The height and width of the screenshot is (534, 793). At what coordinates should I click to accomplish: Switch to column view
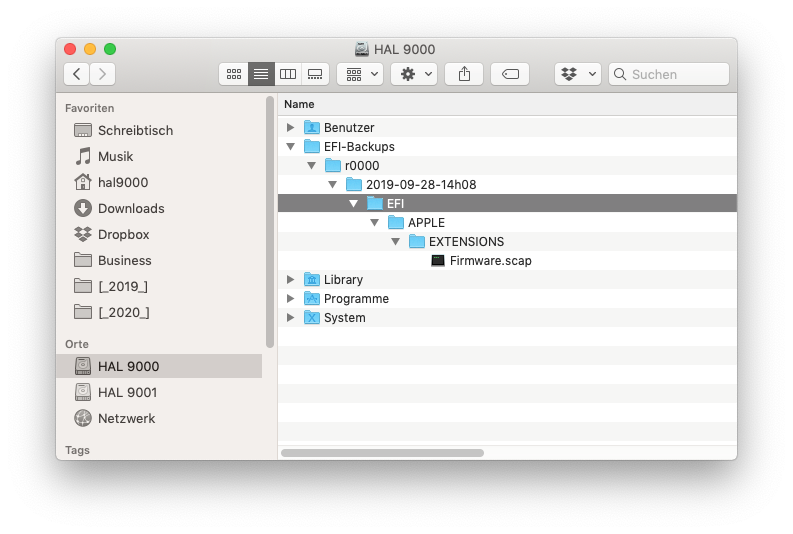point(288,74)
